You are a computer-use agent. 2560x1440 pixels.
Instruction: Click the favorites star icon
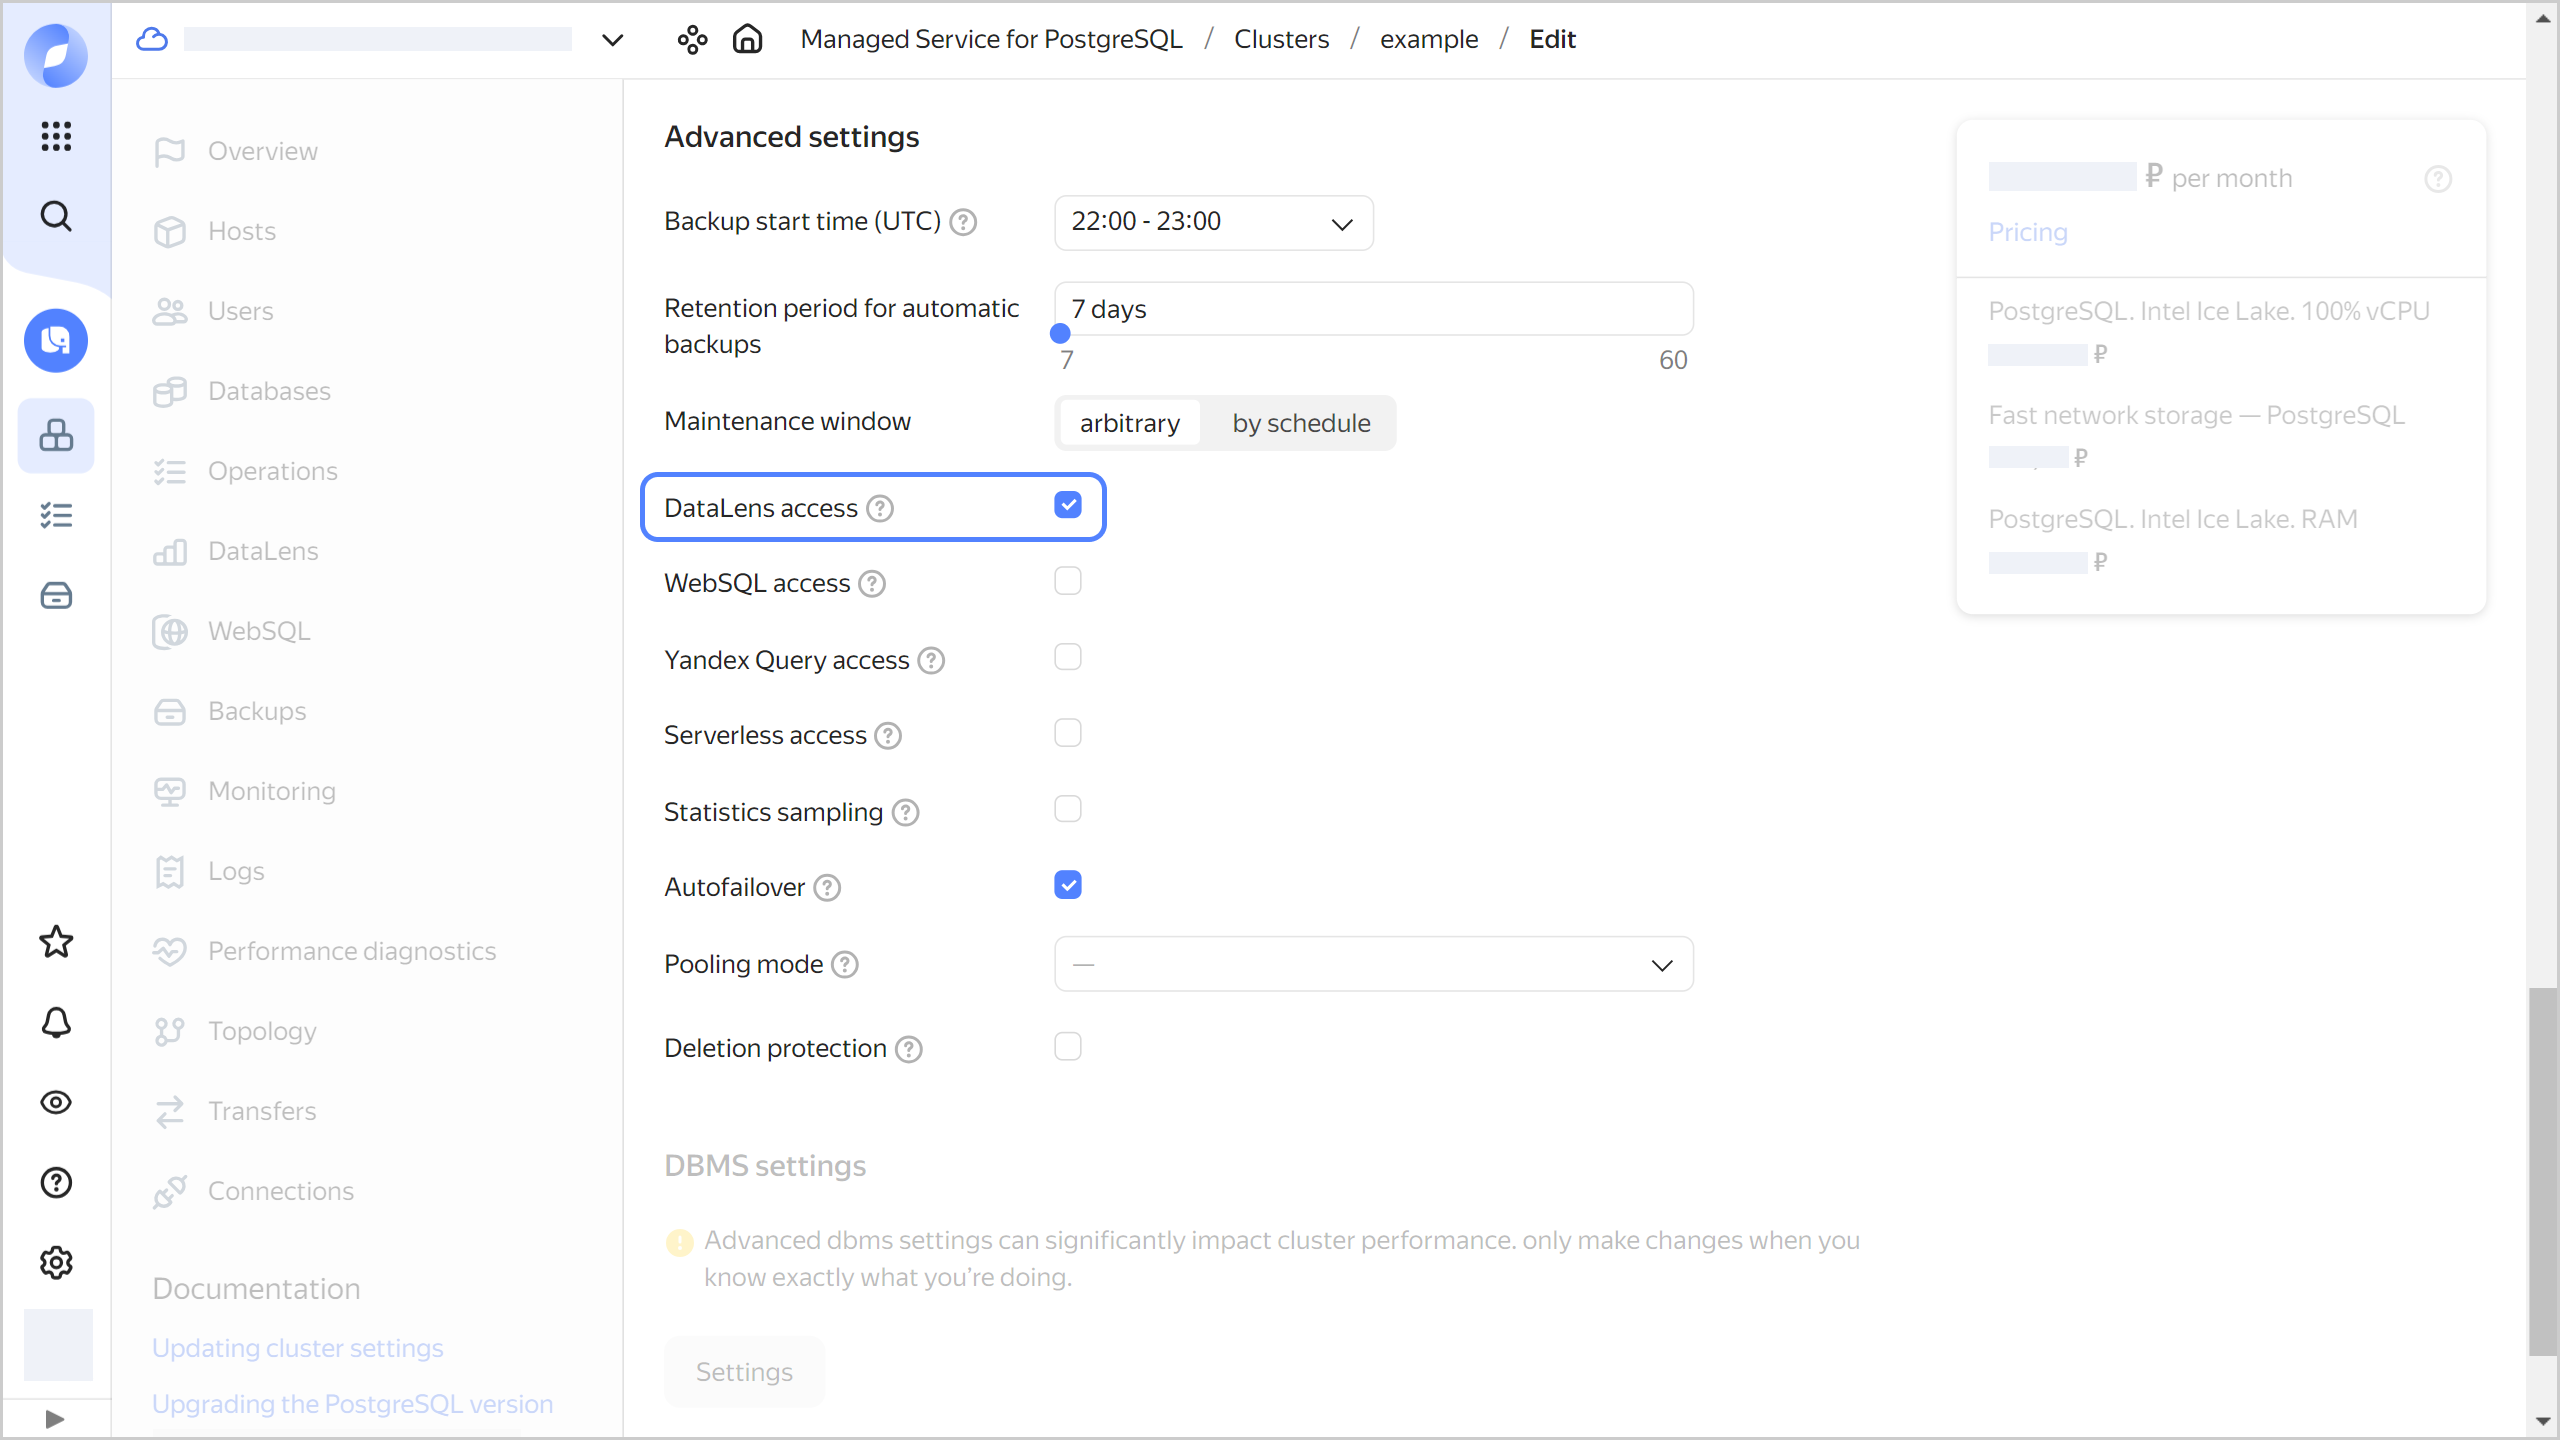(56, 942)
